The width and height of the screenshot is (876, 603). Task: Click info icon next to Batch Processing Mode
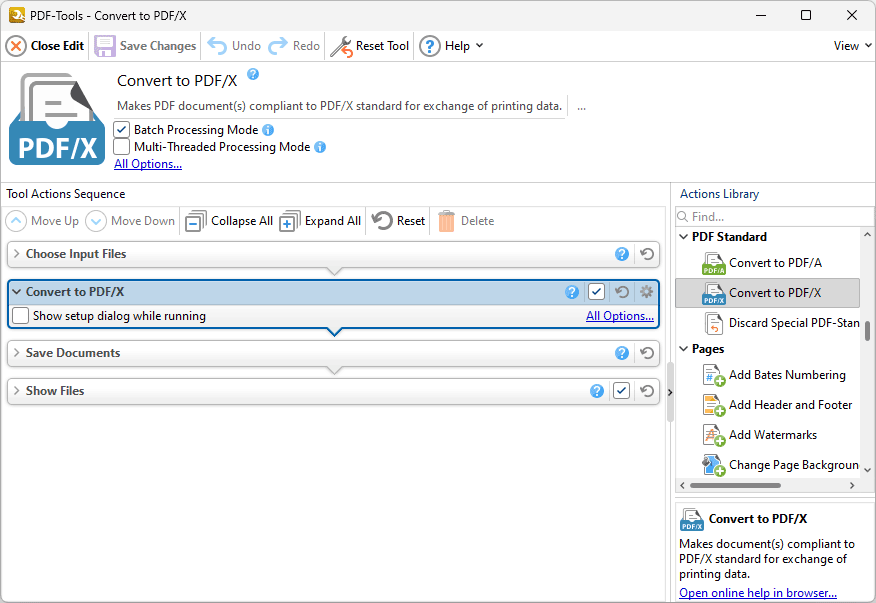[268, 130]
